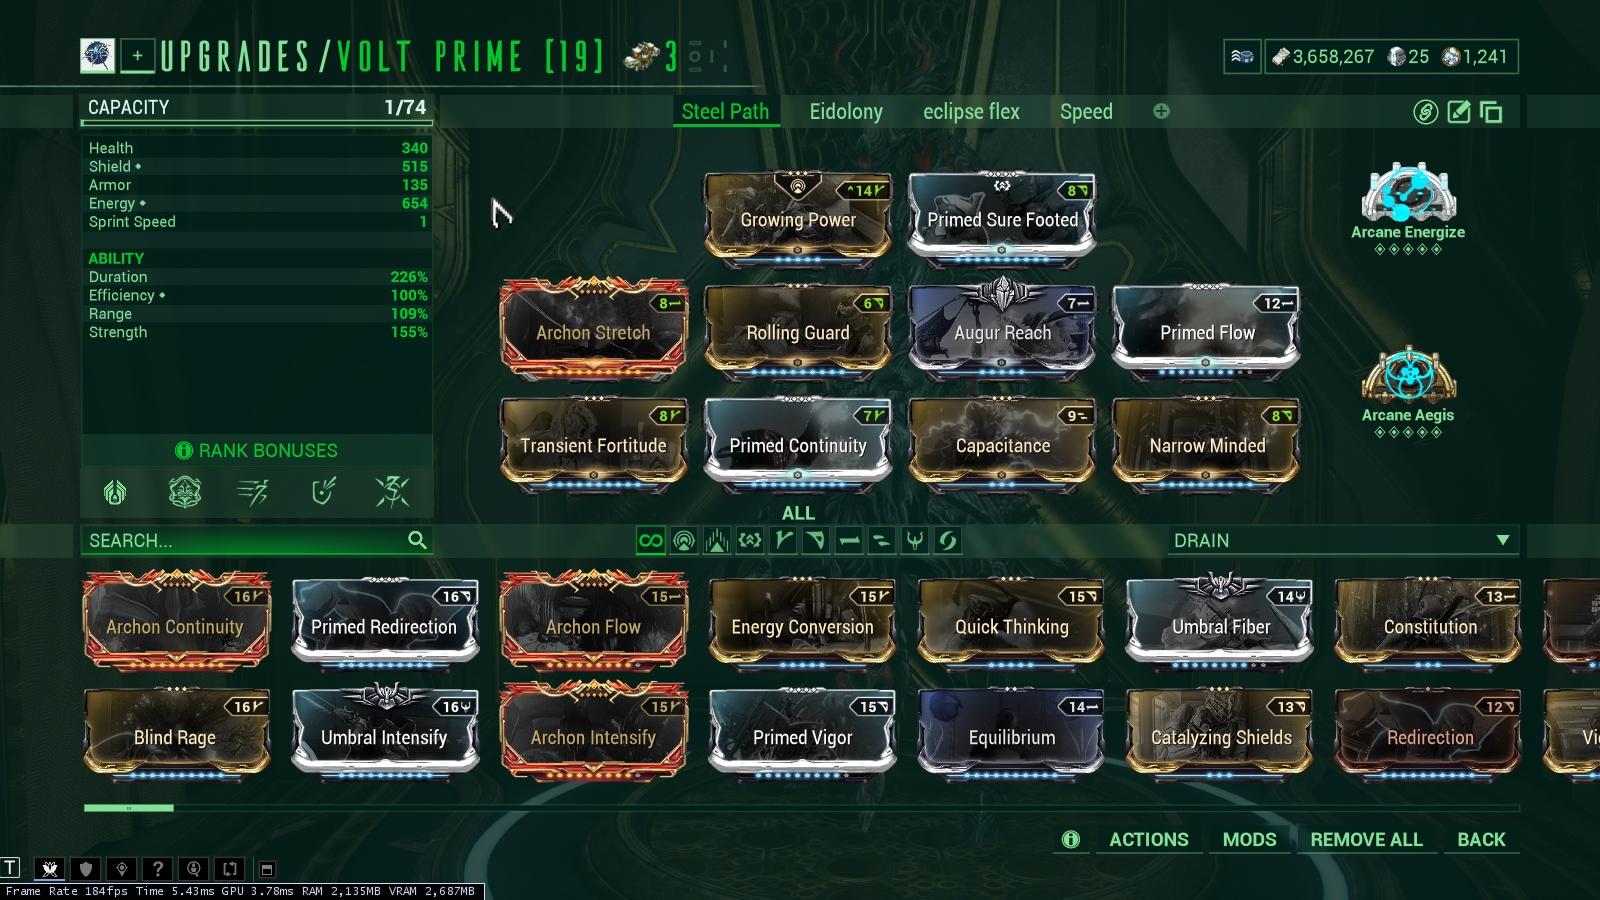
Task: Click the rename config pencil icon
Action: (x=1459, y=112)
